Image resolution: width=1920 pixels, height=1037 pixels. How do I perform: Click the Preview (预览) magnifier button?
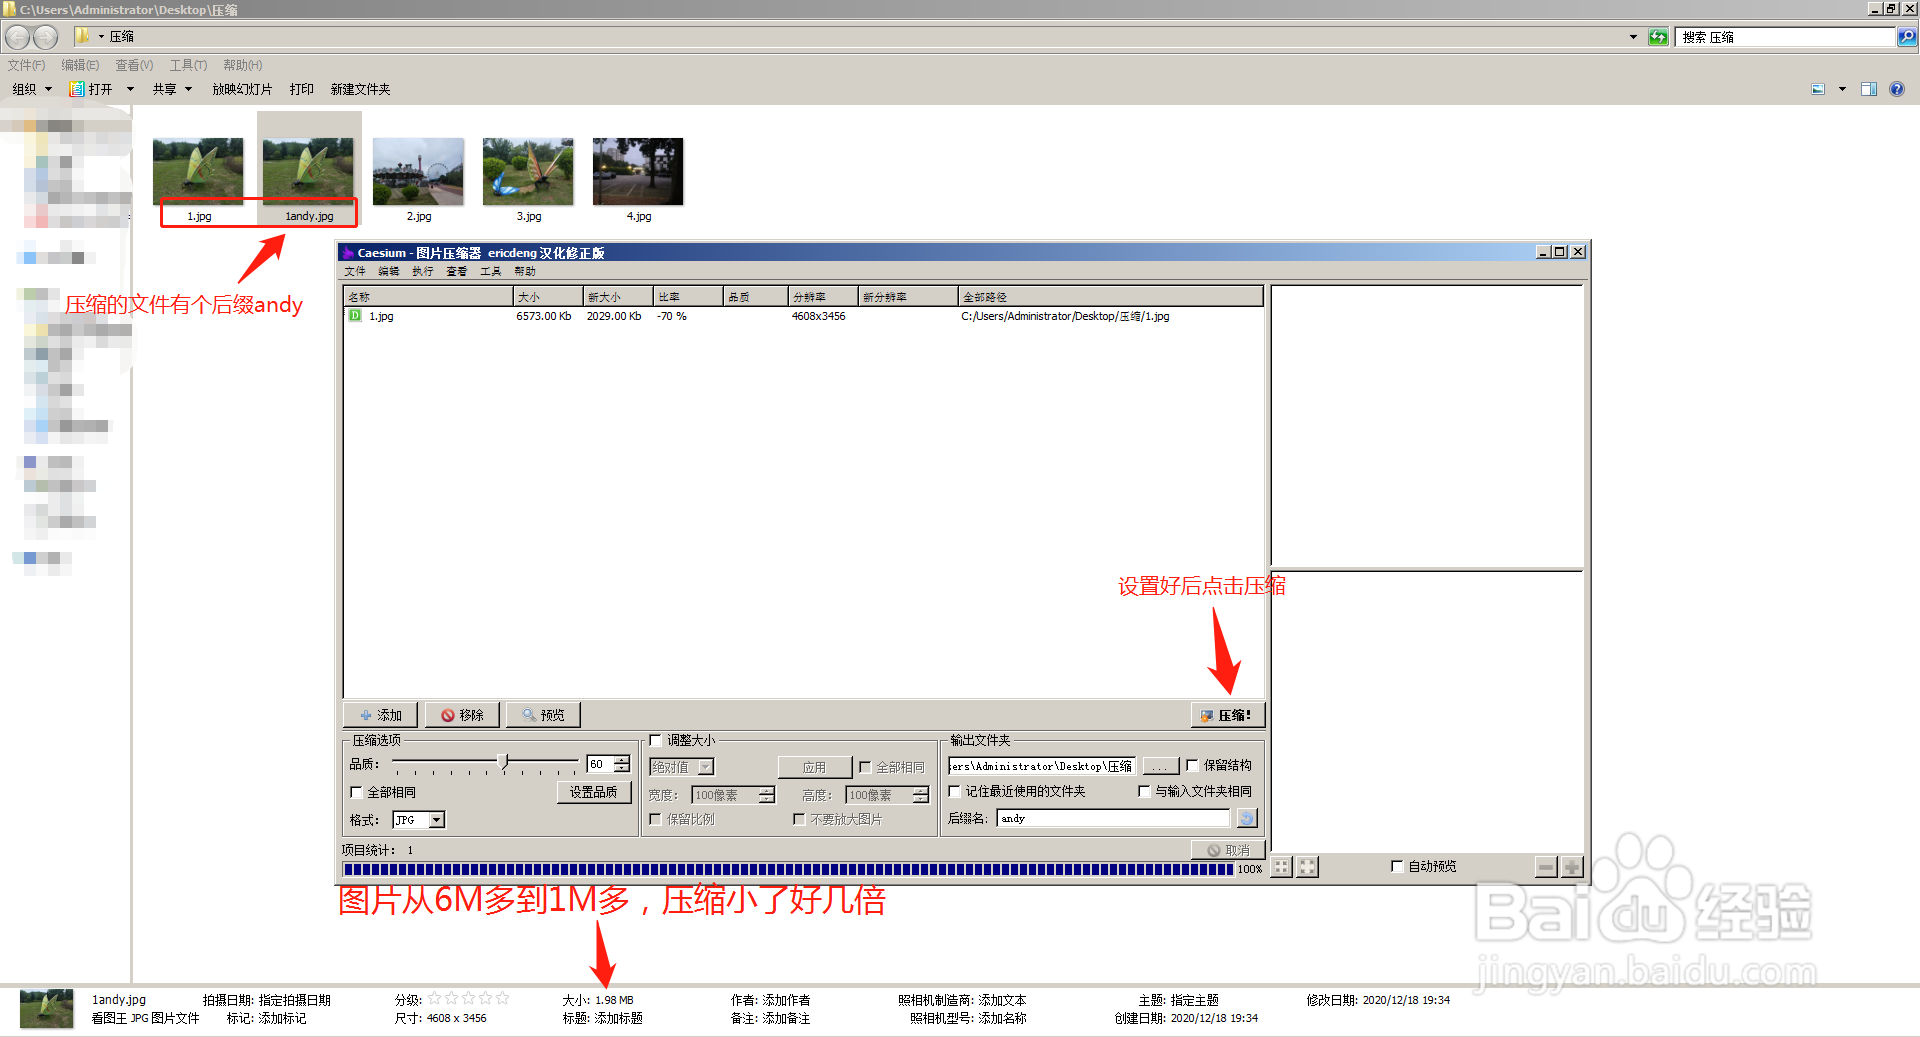pyautogui.click(x=543, y=715)
